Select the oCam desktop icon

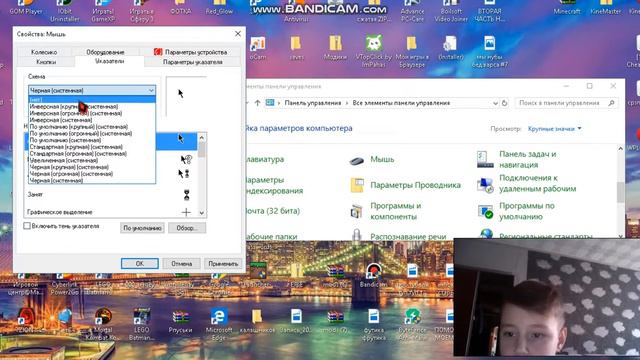click(x=258, y=48)
